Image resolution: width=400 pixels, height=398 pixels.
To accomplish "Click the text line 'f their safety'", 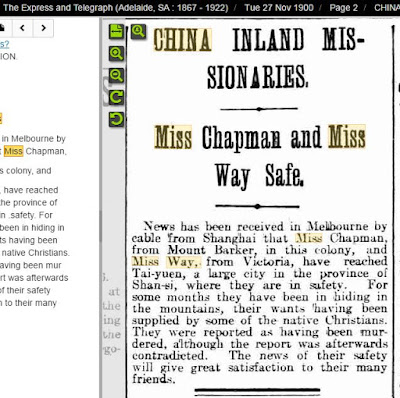I will 25,290.
